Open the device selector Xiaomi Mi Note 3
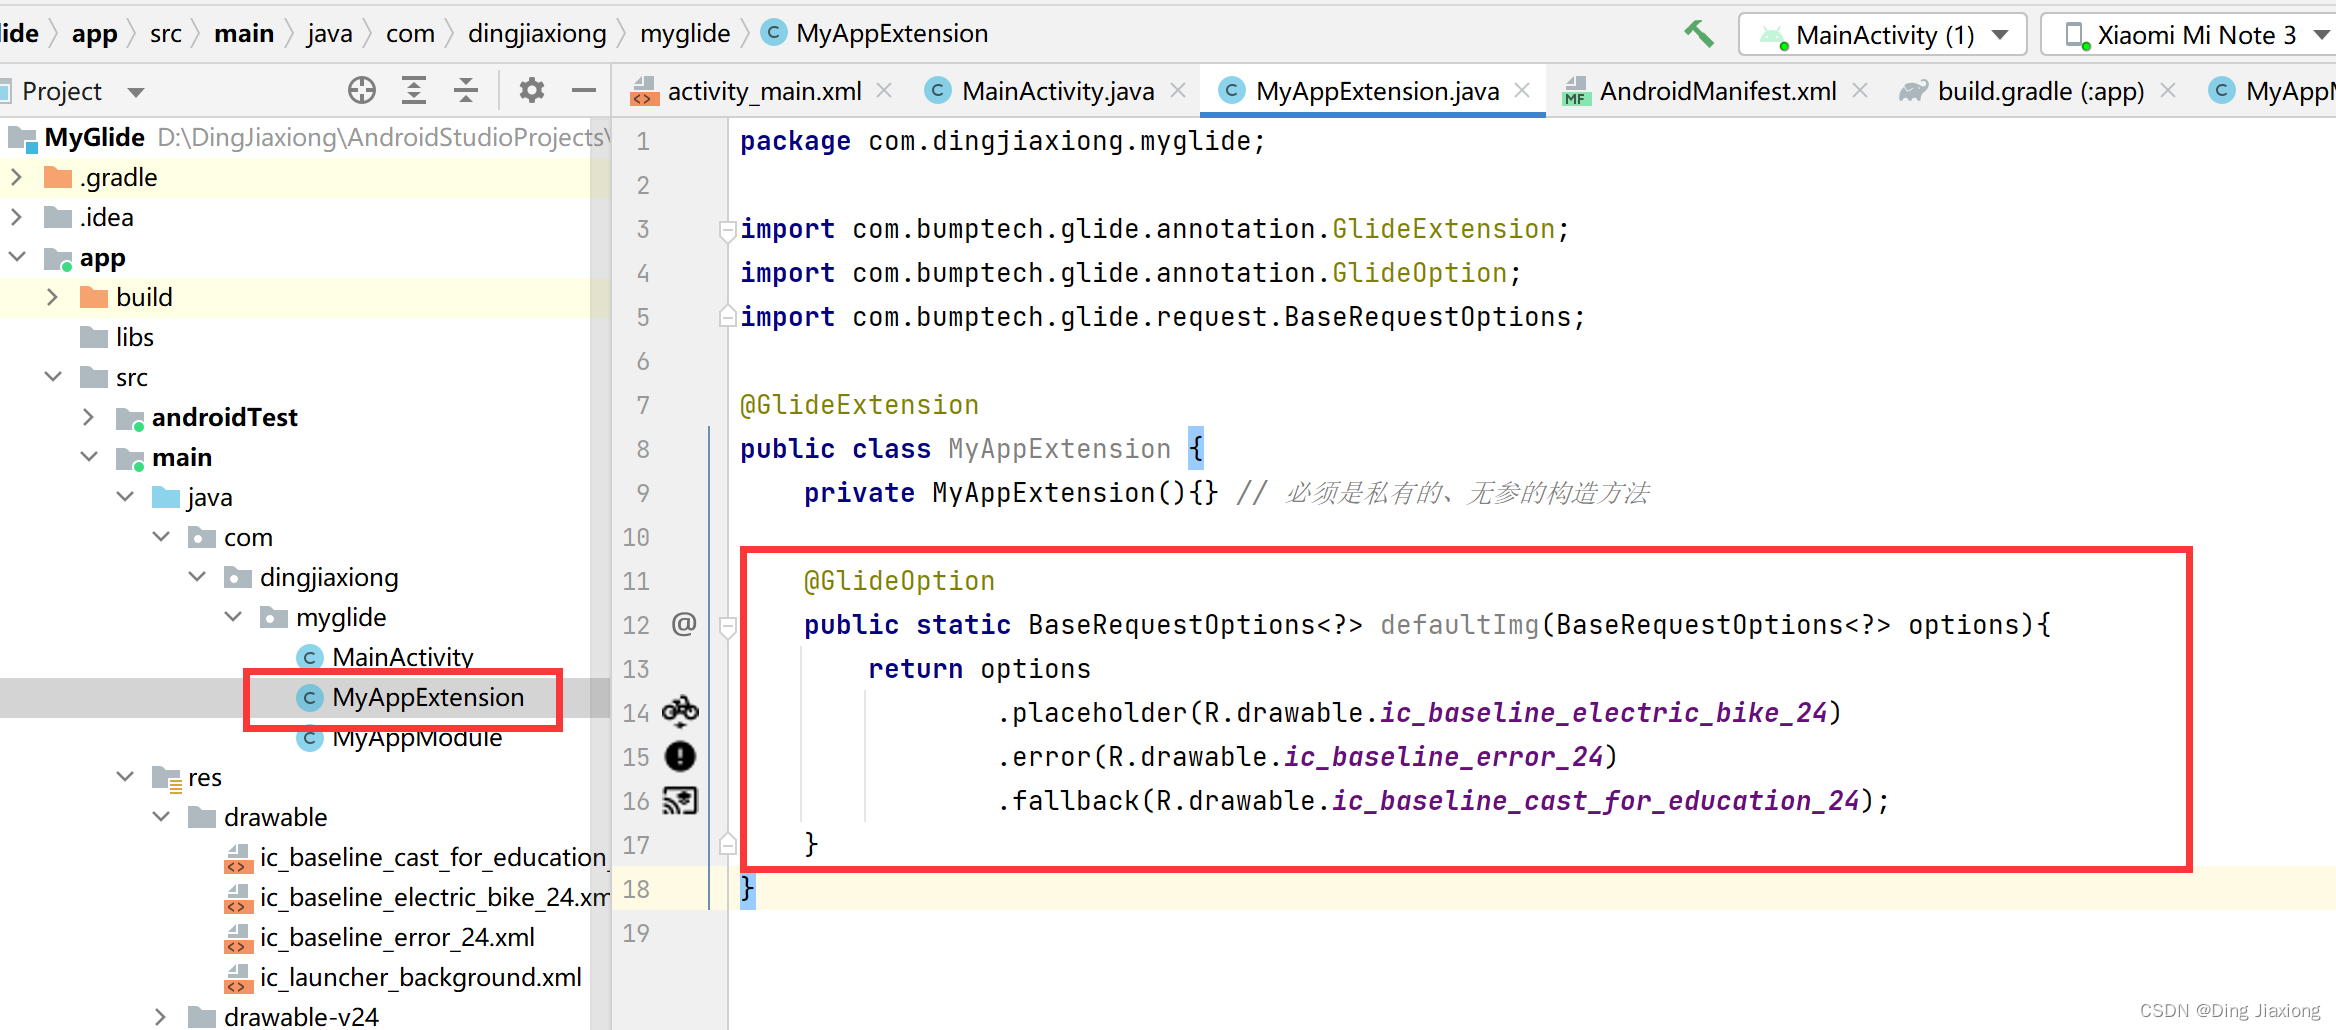This screenshot has height=1030, width=2336. [2190, 35]
